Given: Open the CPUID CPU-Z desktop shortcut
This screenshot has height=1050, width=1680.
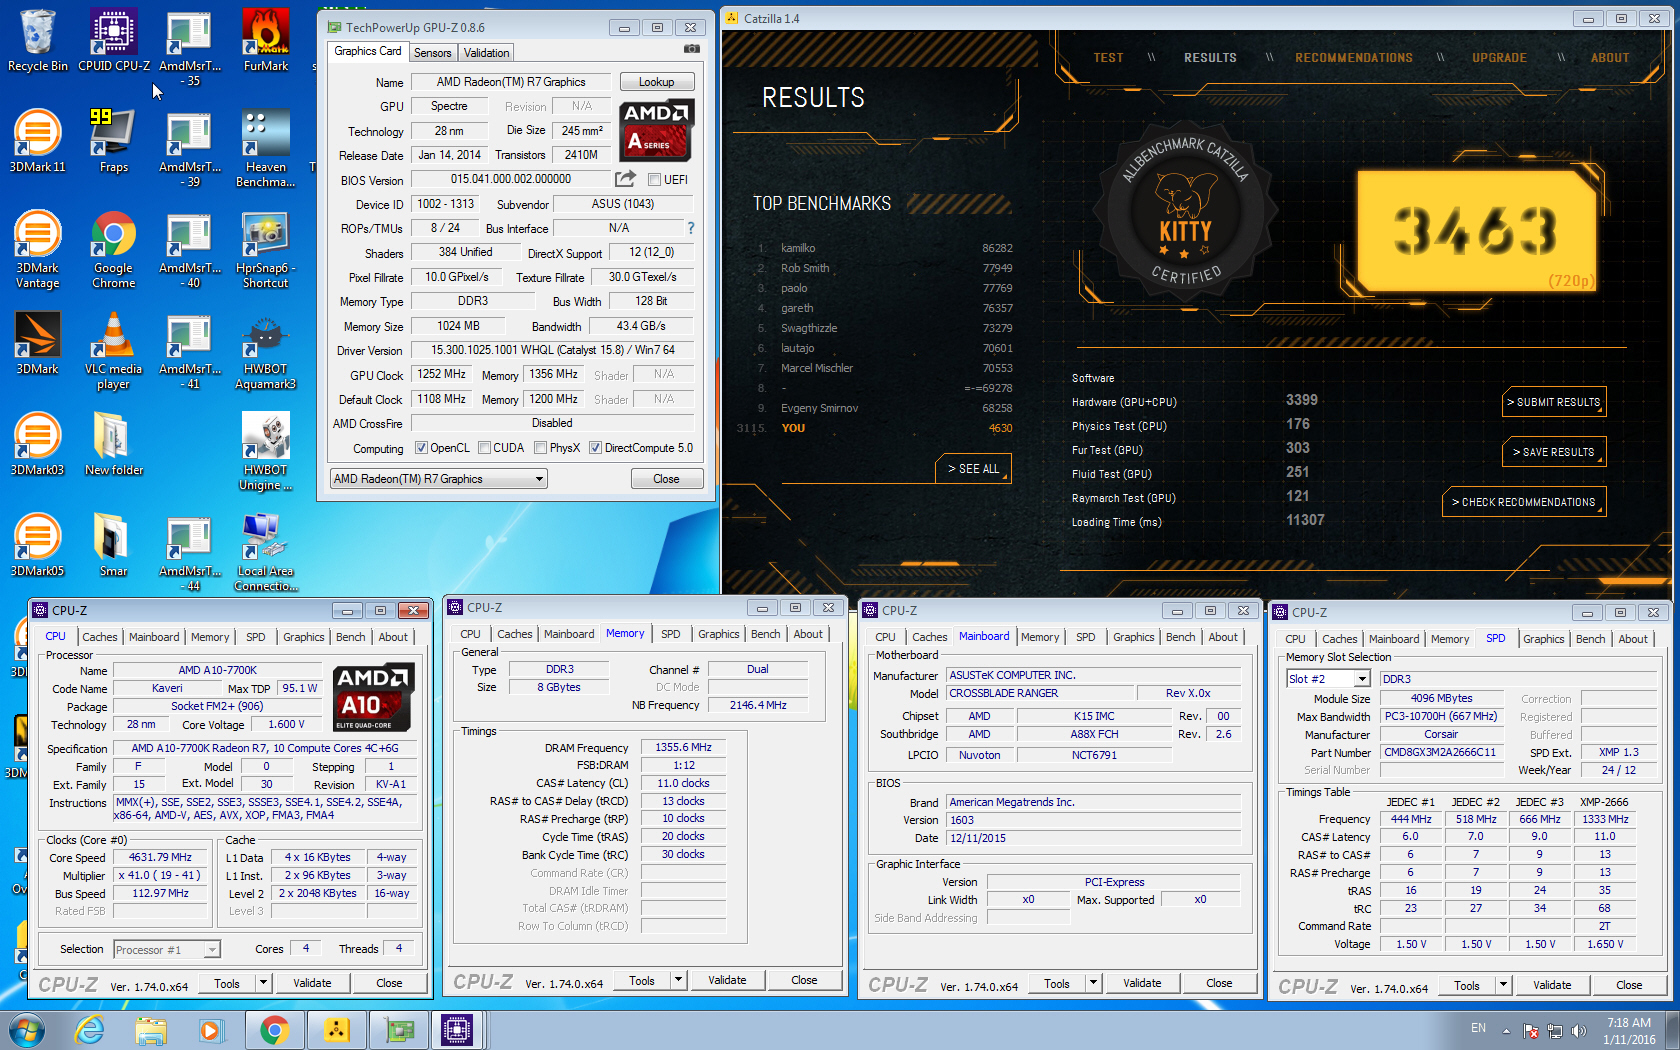Looking at the screenshot, I should 114,40.
